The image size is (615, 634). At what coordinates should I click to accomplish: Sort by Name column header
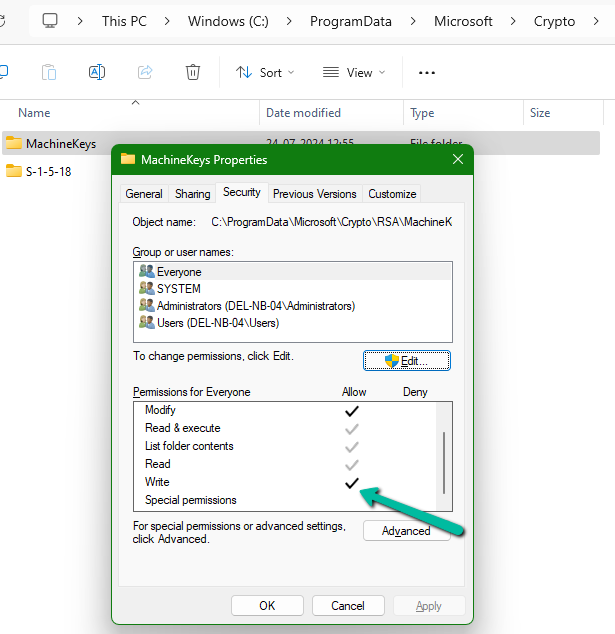coord(34,113)
